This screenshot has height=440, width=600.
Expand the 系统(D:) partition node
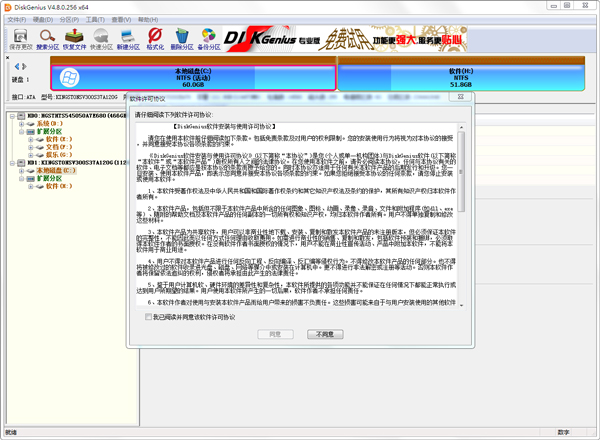[x=21, y=124]
